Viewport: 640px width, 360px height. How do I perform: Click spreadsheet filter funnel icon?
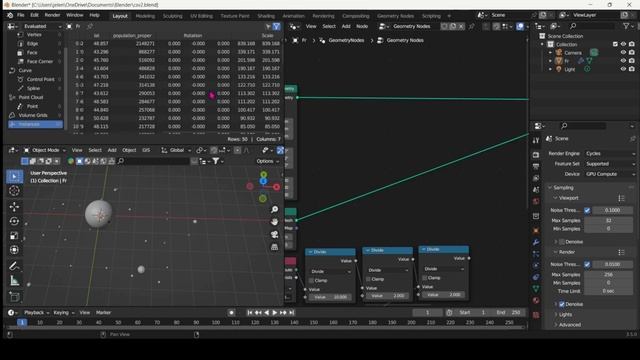click(x=276, y=27)
